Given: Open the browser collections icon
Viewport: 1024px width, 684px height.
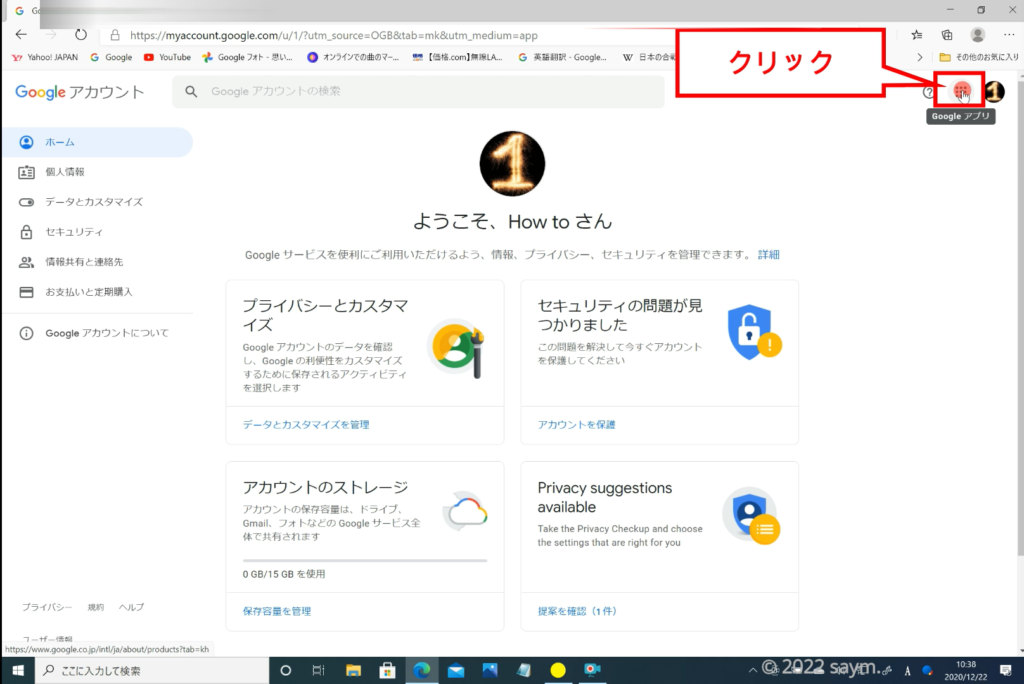Looking at the screenshot, I should (x=946, y=34).
